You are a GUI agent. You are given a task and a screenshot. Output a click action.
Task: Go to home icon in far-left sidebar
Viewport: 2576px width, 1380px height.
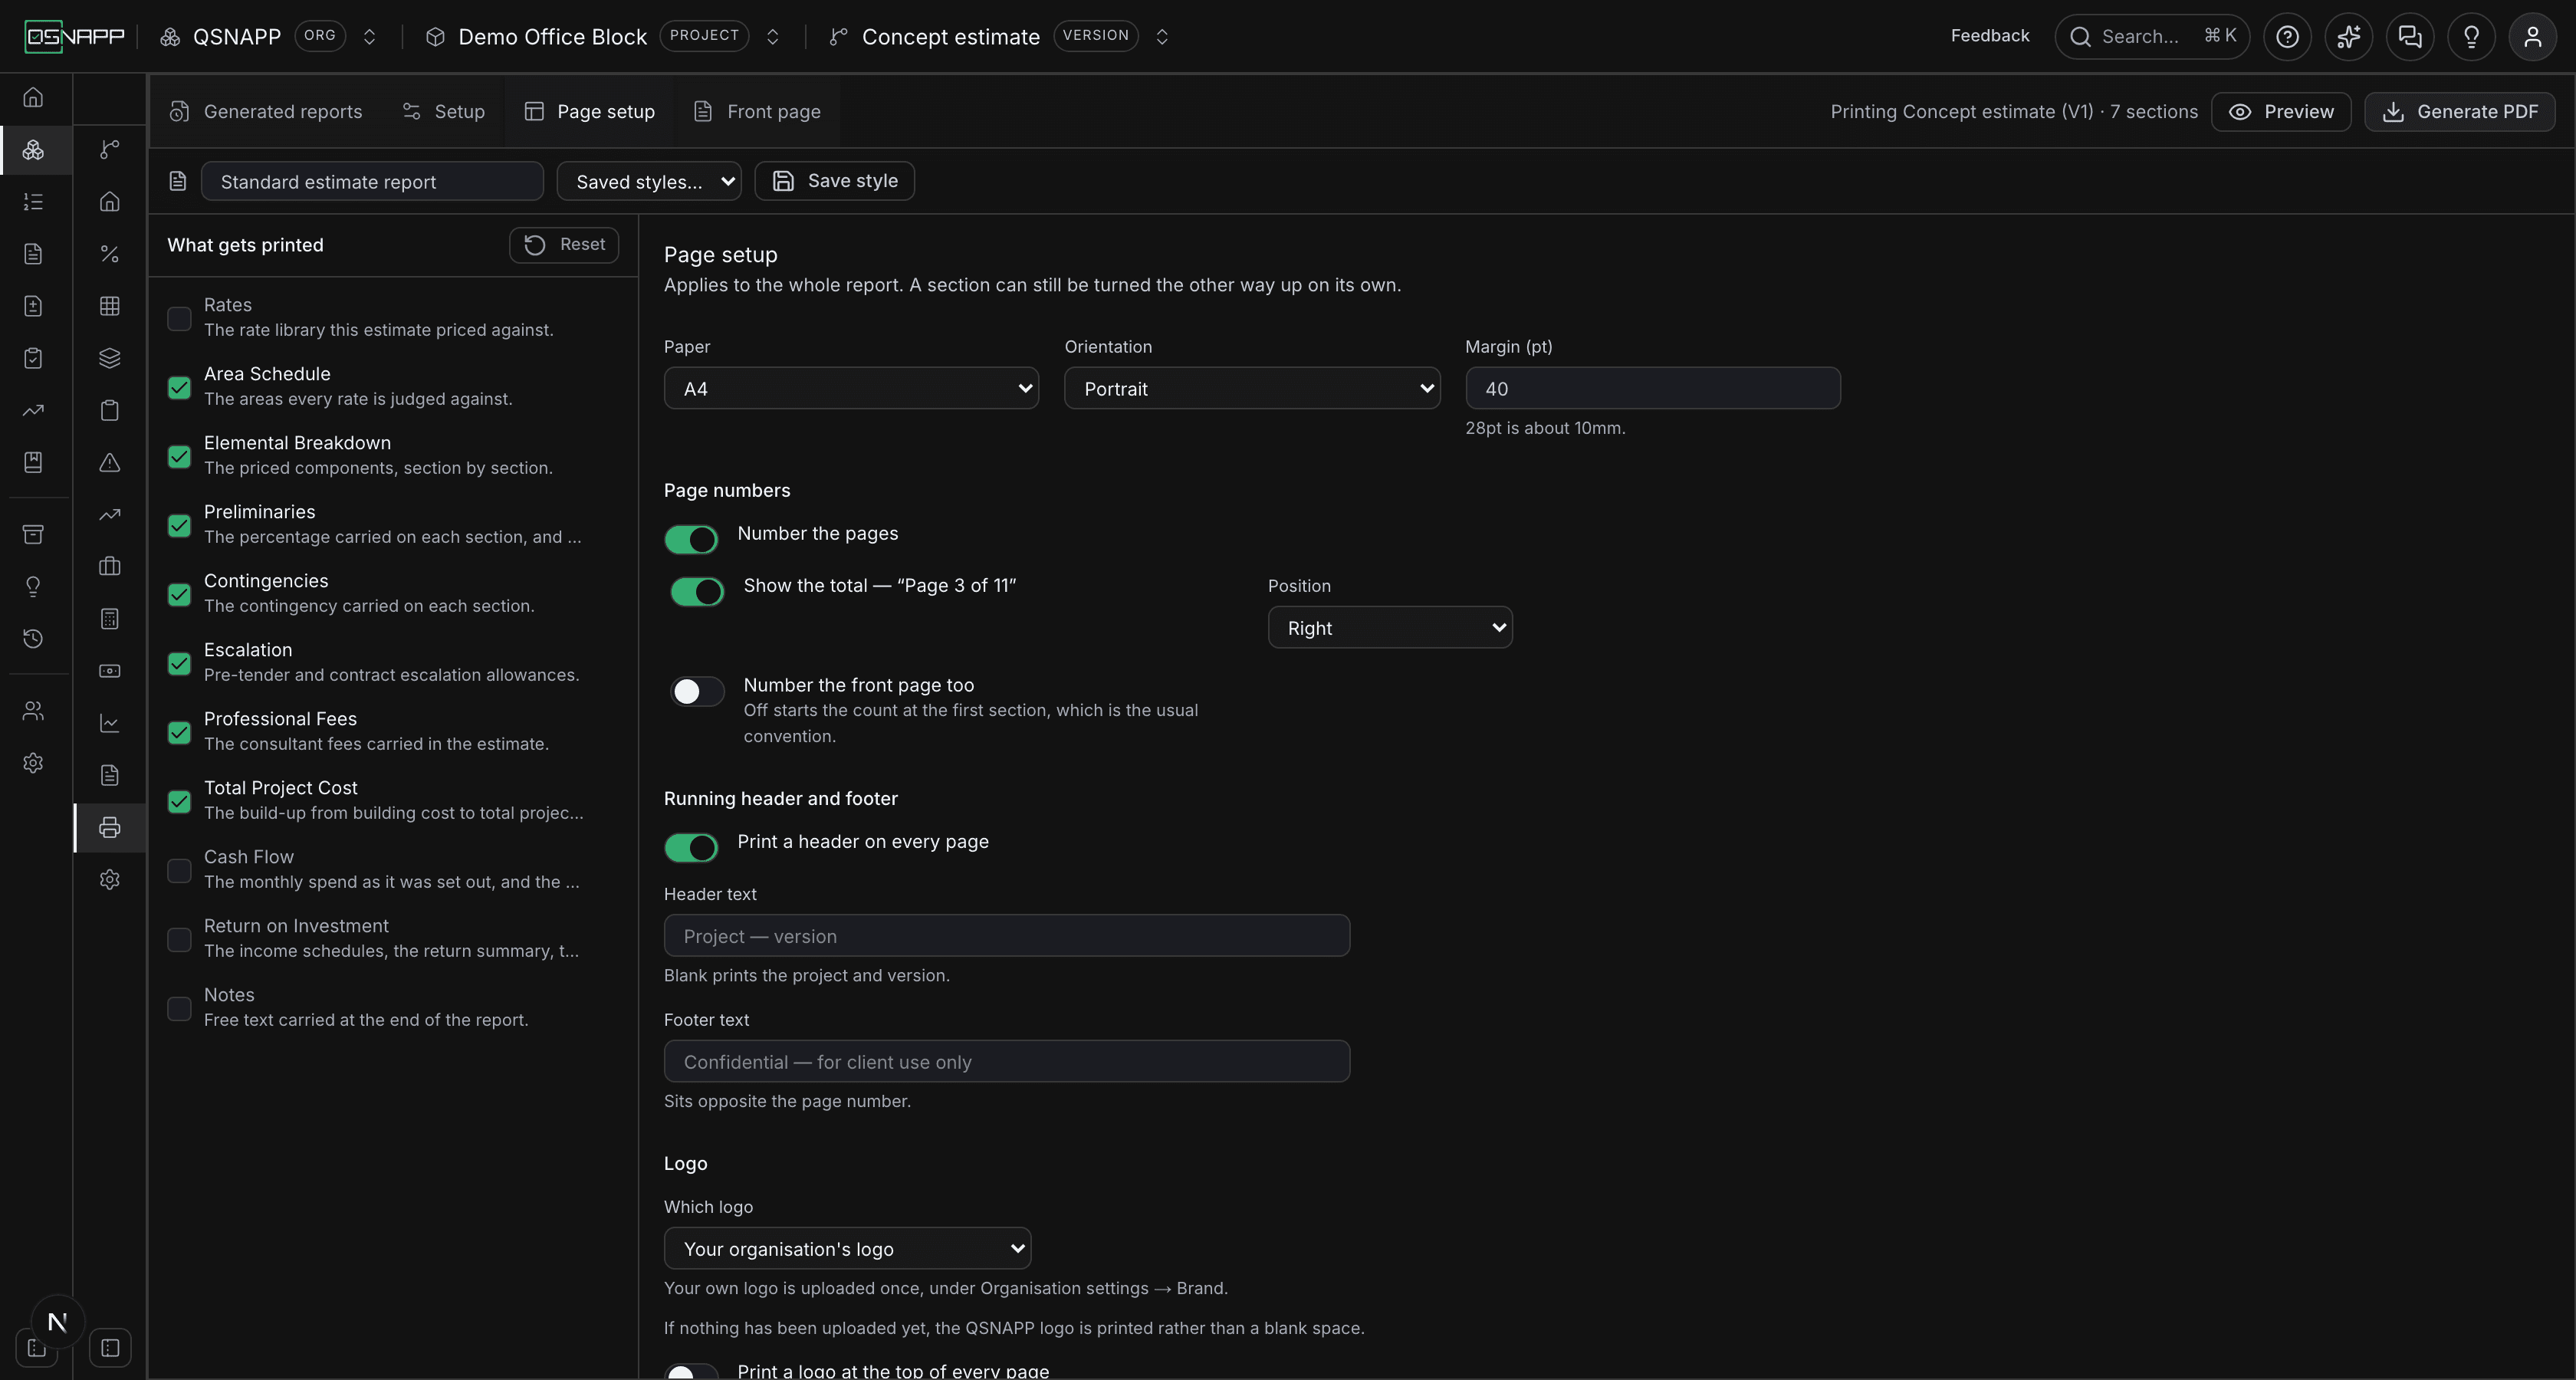click(33, 97)
